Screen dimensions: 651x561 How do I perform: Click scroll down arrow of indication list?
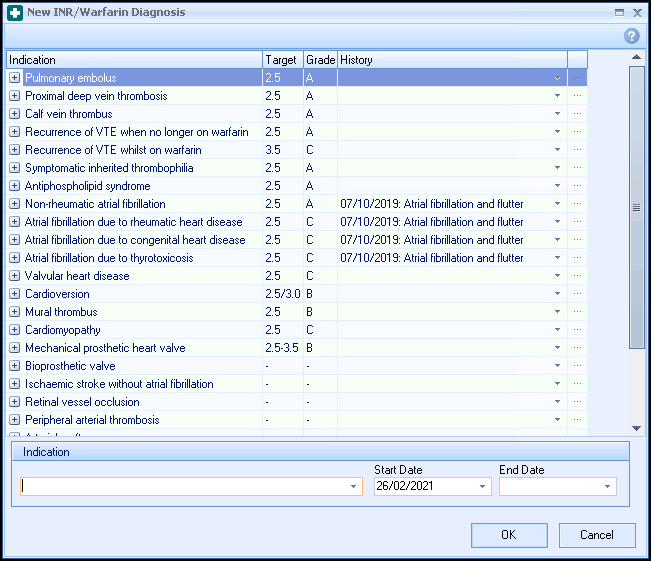pyautogui.click(x=637, y=426)
